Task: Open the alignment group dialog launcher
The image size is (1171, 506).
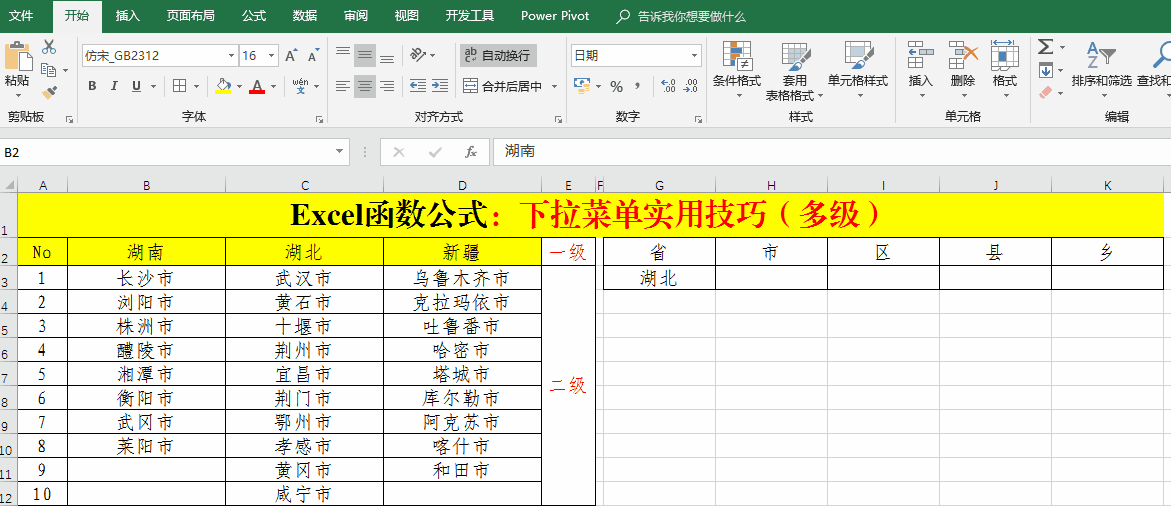Action: pos(558,119)
